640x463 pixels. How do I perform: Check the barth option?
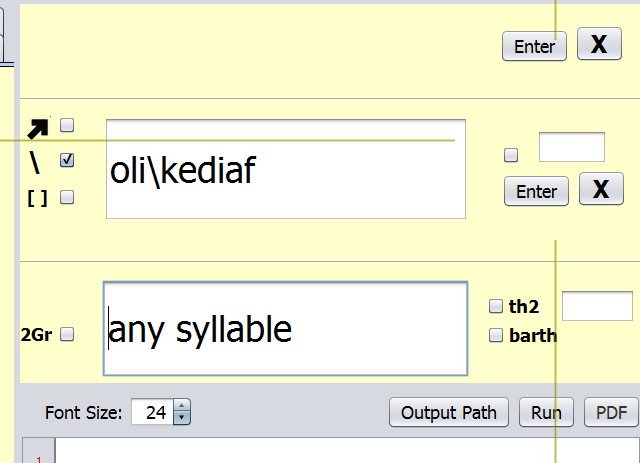(x=496, y=336)
